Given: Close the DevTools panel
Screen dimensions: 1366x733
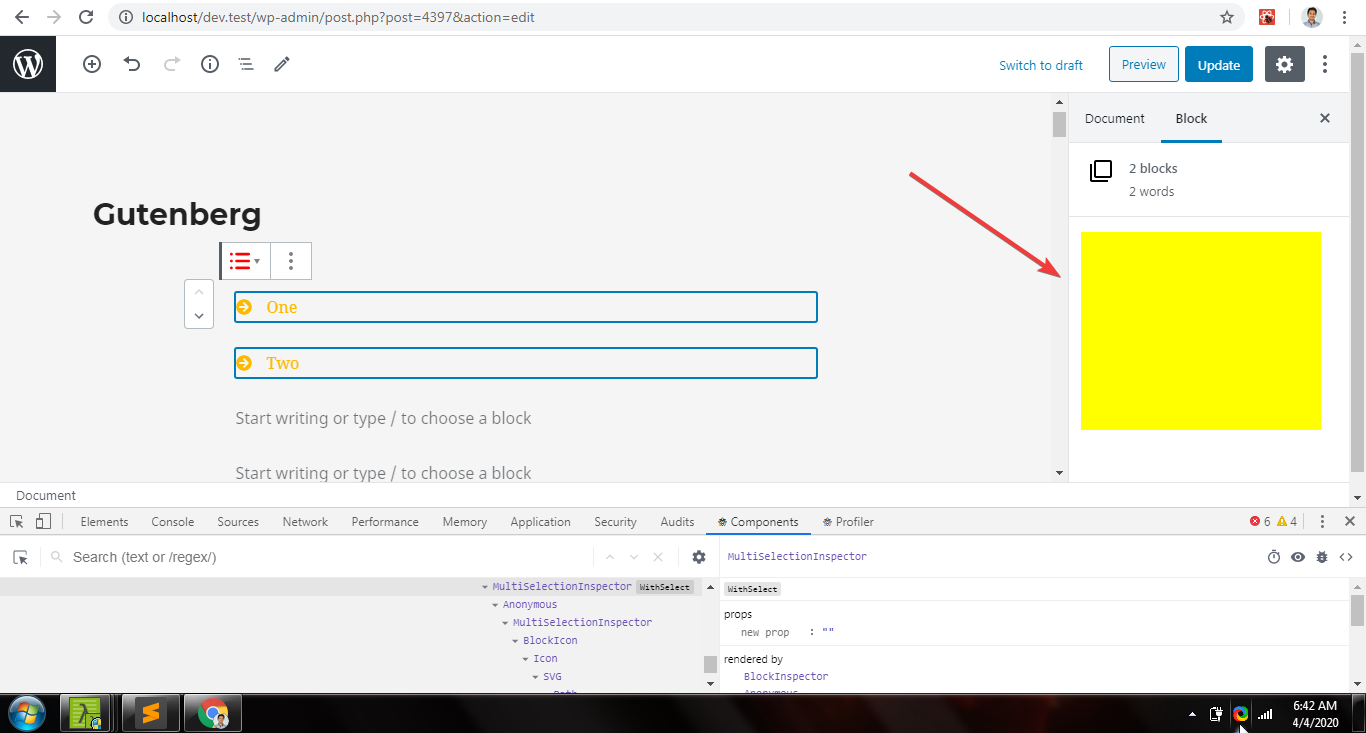Looking at the screenshot, I should 1349,521.
